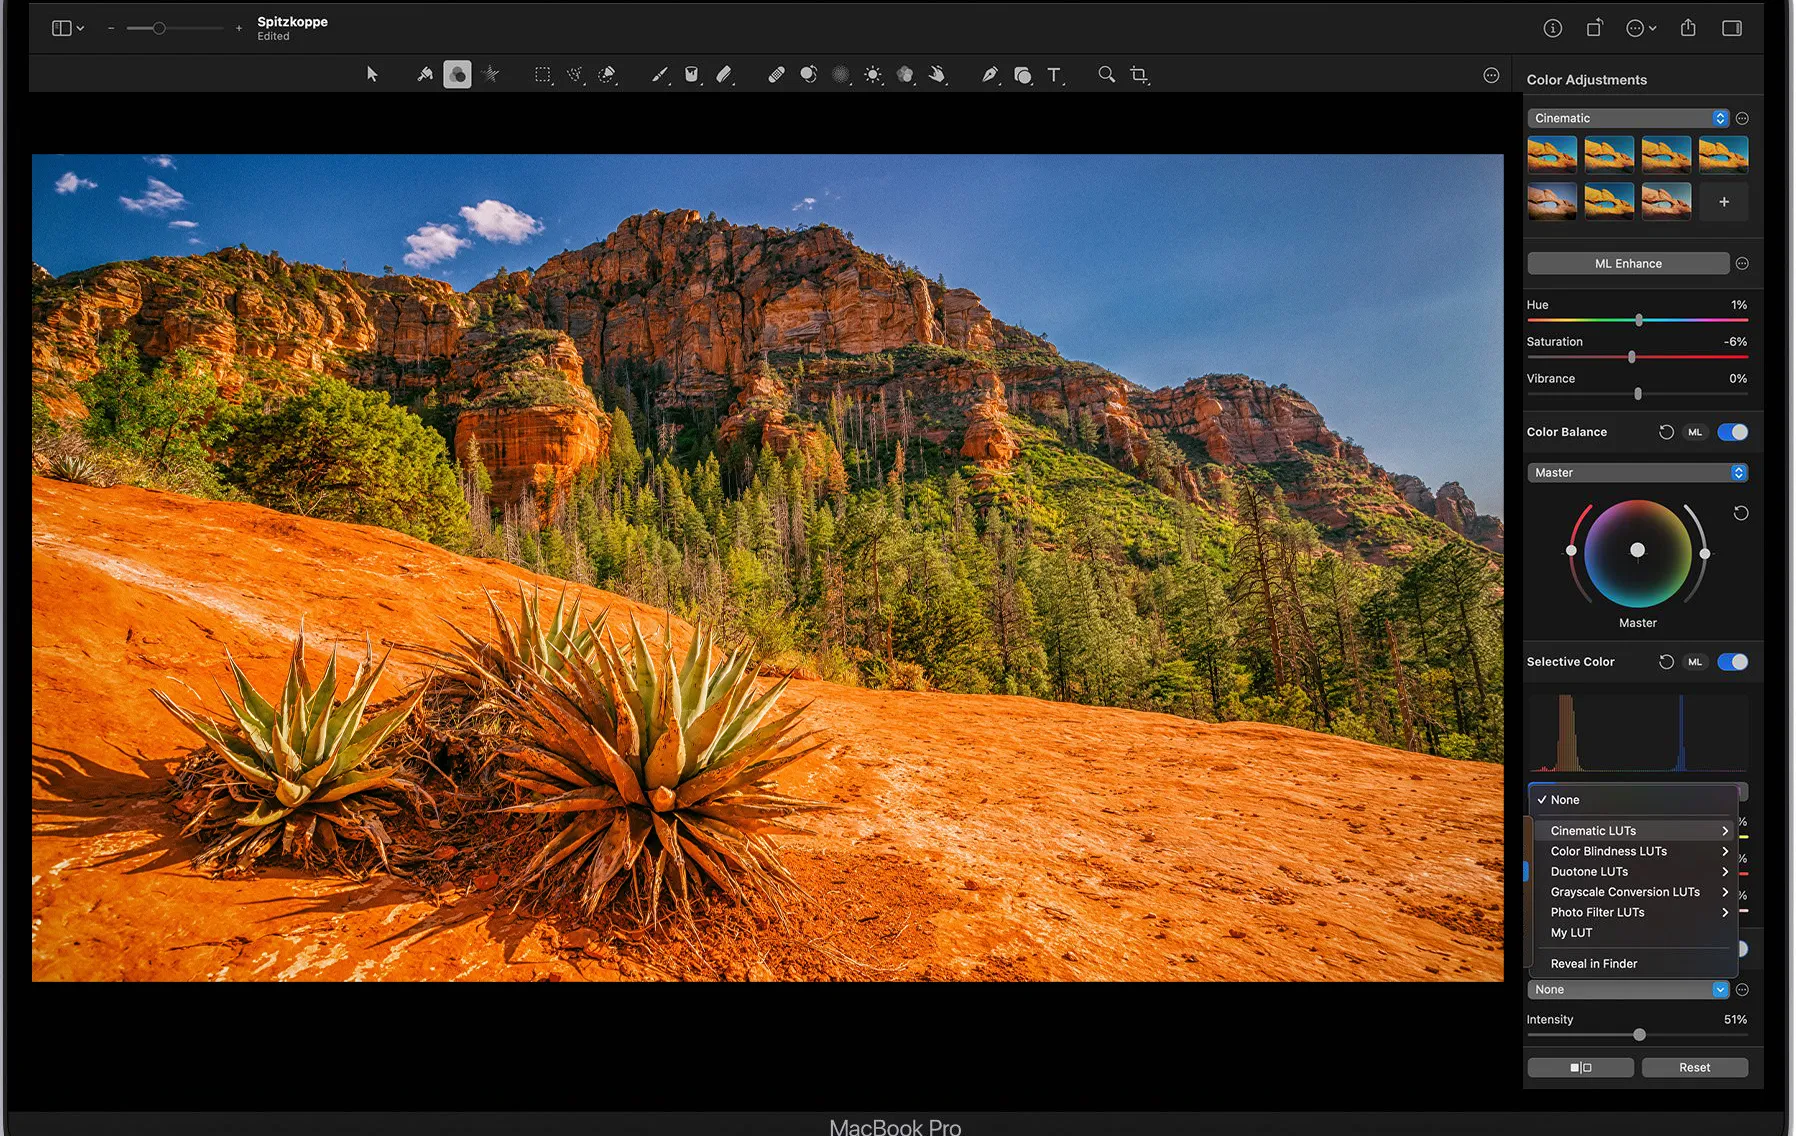Select the Effects star tool
Image resolution: width=1796 pixels, height=1136 pixels.
(490, 74)
